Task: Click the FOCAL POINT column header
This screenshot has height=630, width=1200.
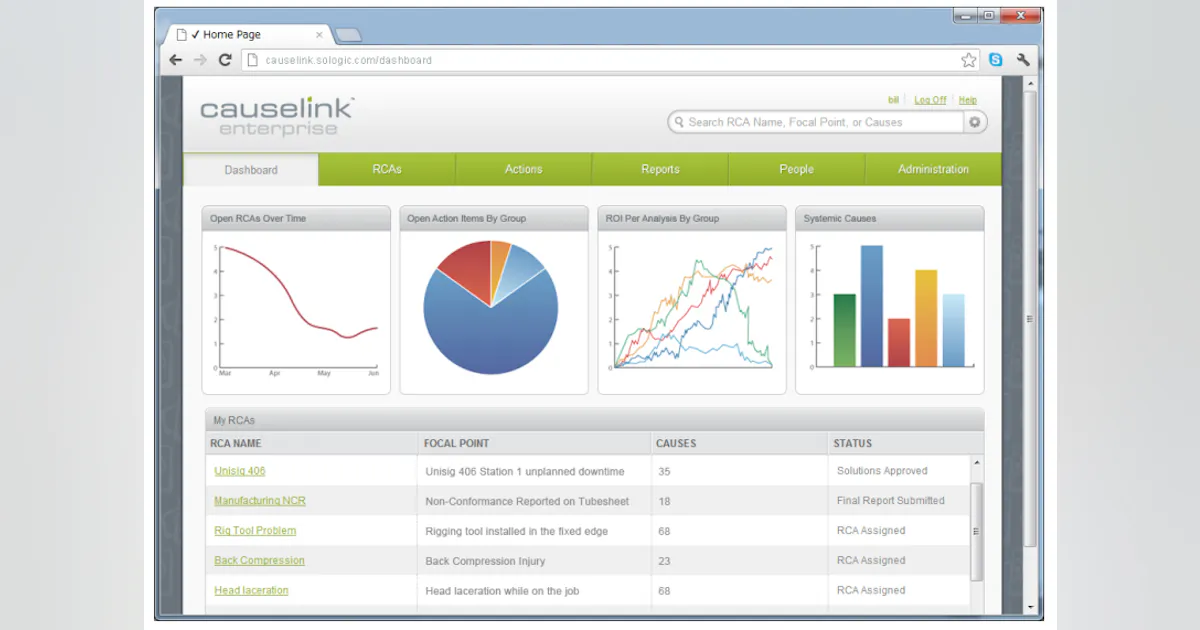Action: 457,443
